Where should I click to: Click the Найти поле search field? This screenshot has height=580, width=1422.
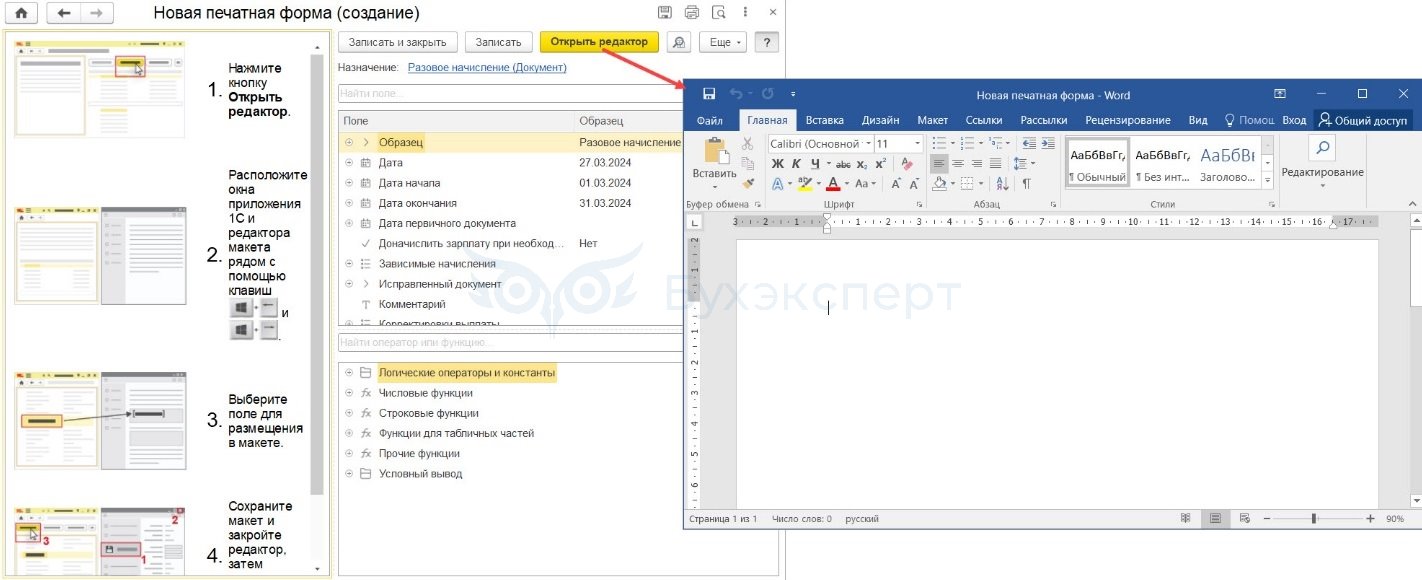coord(510,93)
